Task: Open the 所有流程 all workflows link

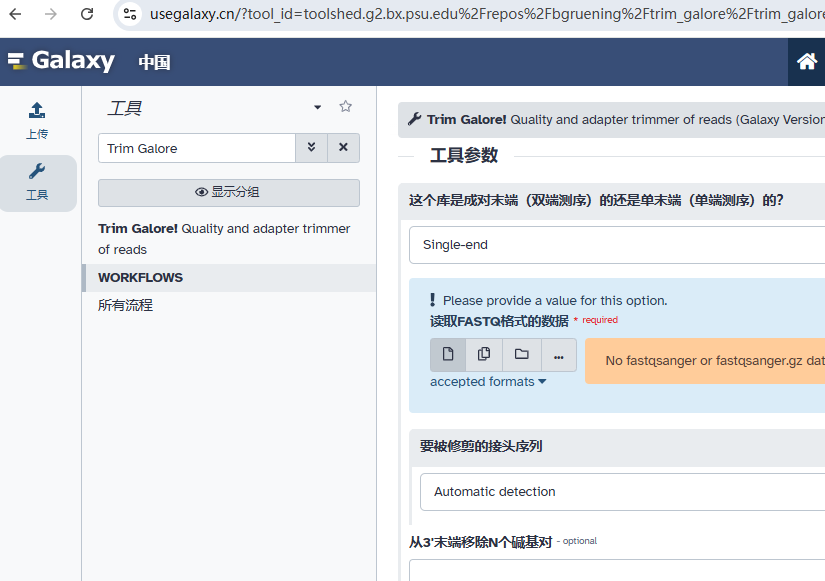Action: click(125, 305)
